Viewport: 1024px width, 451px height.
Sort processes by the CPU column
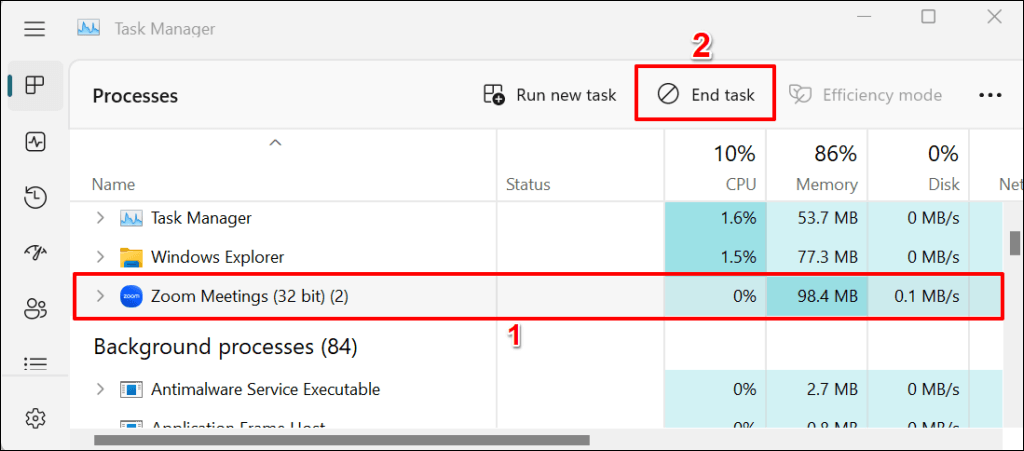pyautogui.click(x=740, y=184)
